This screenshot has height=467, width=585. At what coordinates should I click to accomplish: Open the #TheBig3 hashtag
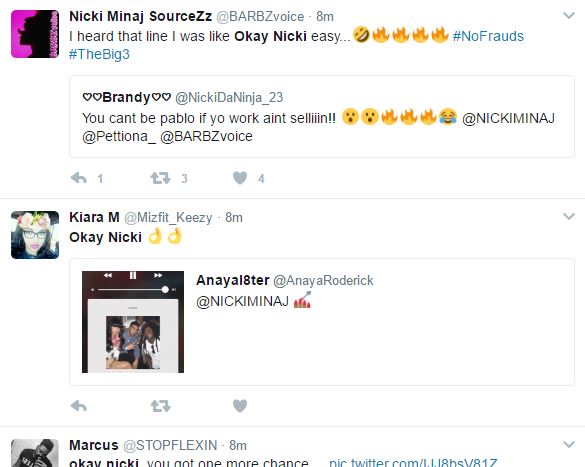99,54
